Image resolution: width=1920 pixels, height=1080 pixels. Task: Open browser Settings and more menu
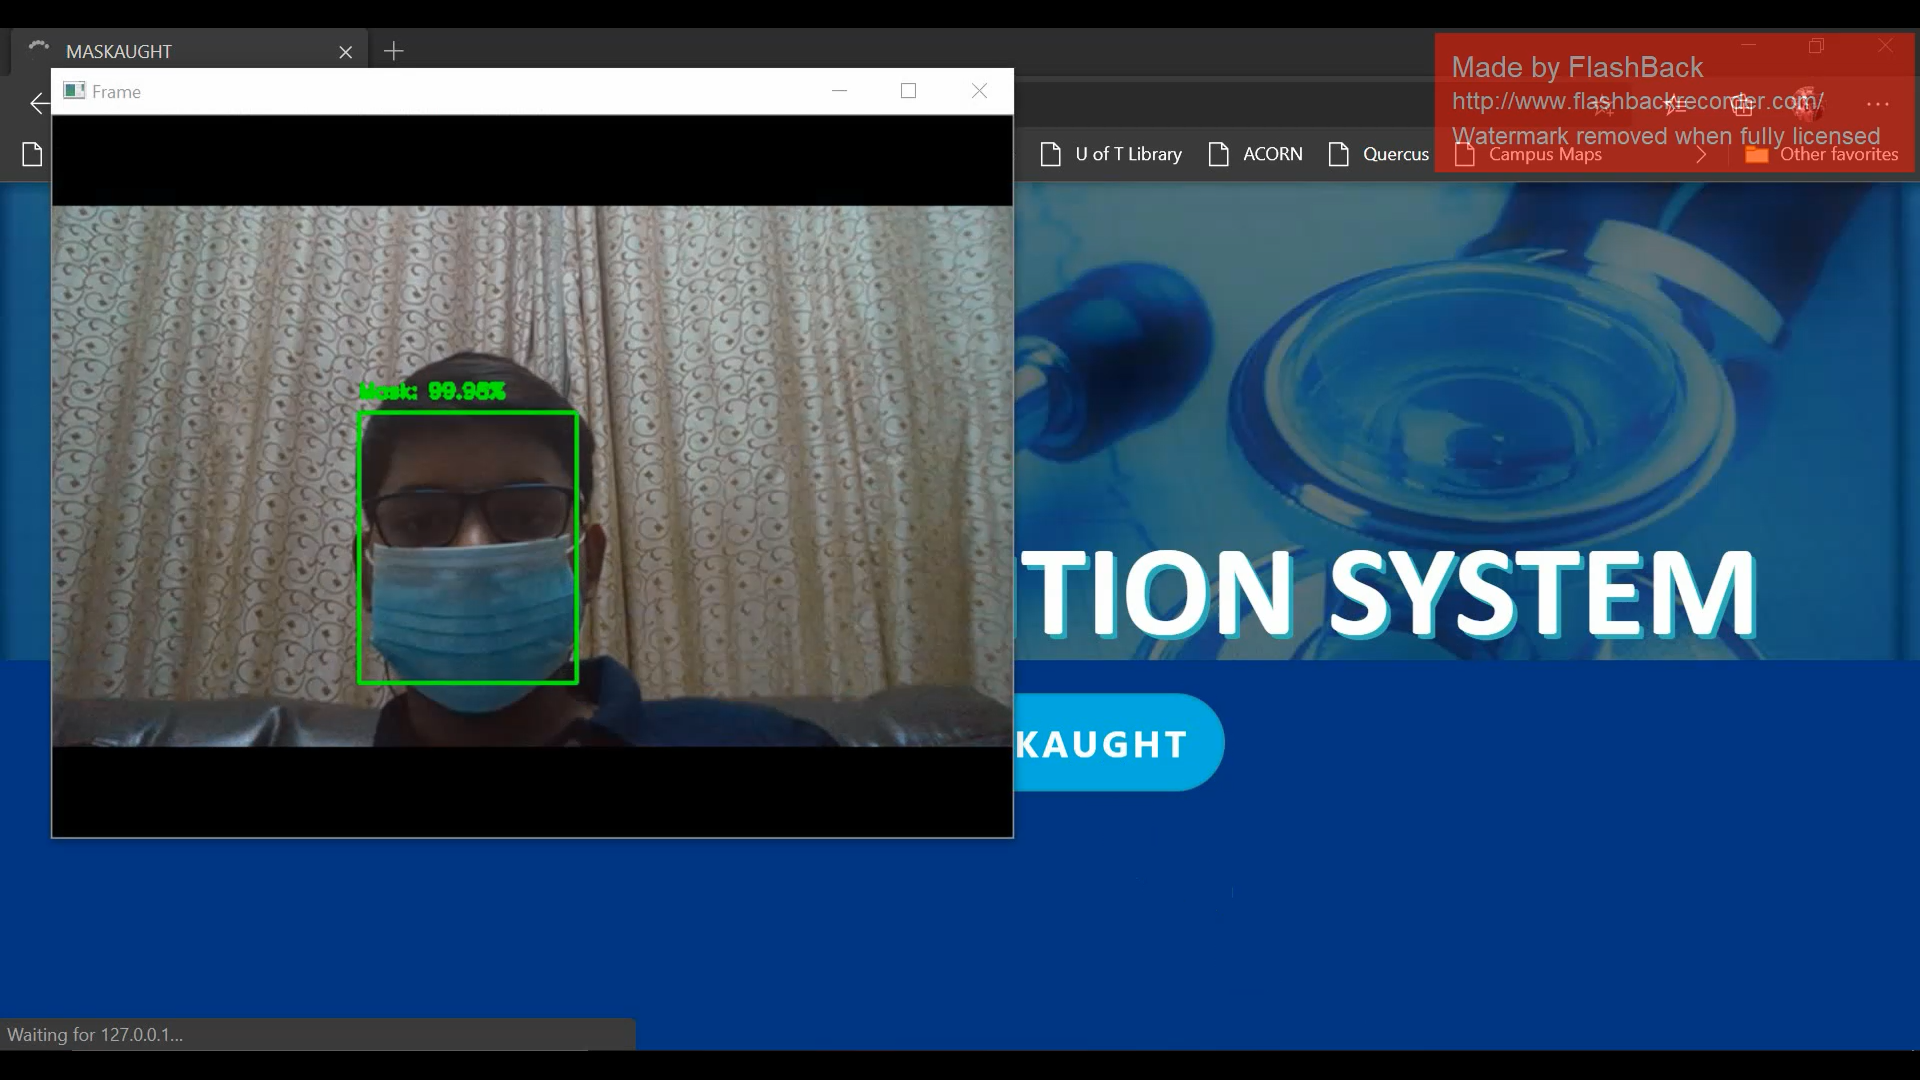(1877, 104)
